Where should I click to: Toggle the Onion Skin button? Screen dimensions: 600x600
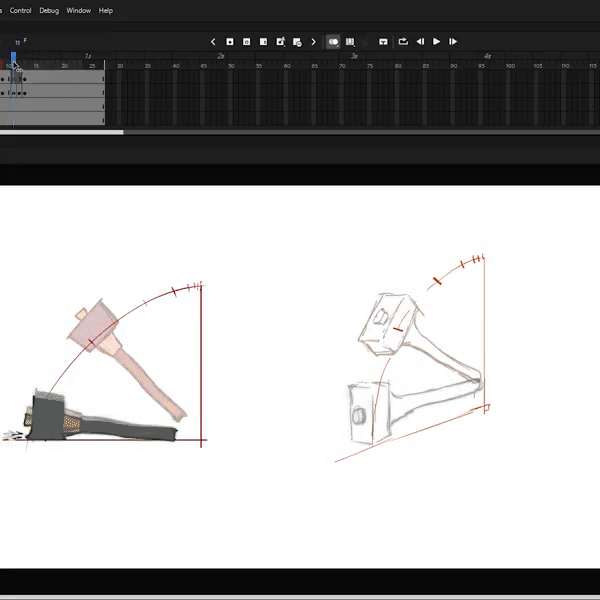333,42
